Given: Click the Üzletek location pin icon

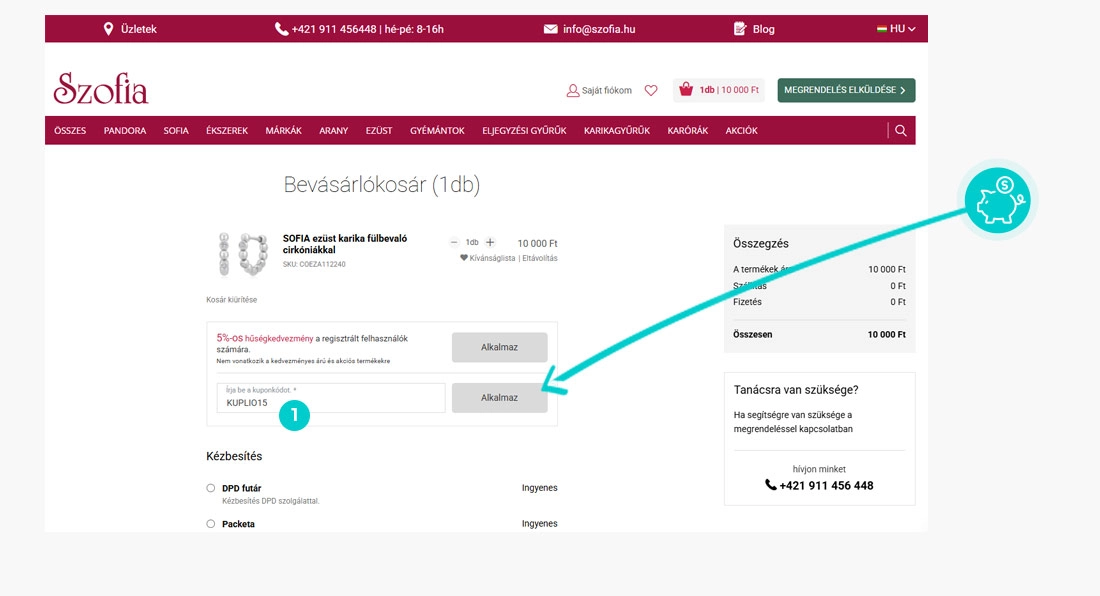Looking at the screenshot, I should tap(108, 29).
